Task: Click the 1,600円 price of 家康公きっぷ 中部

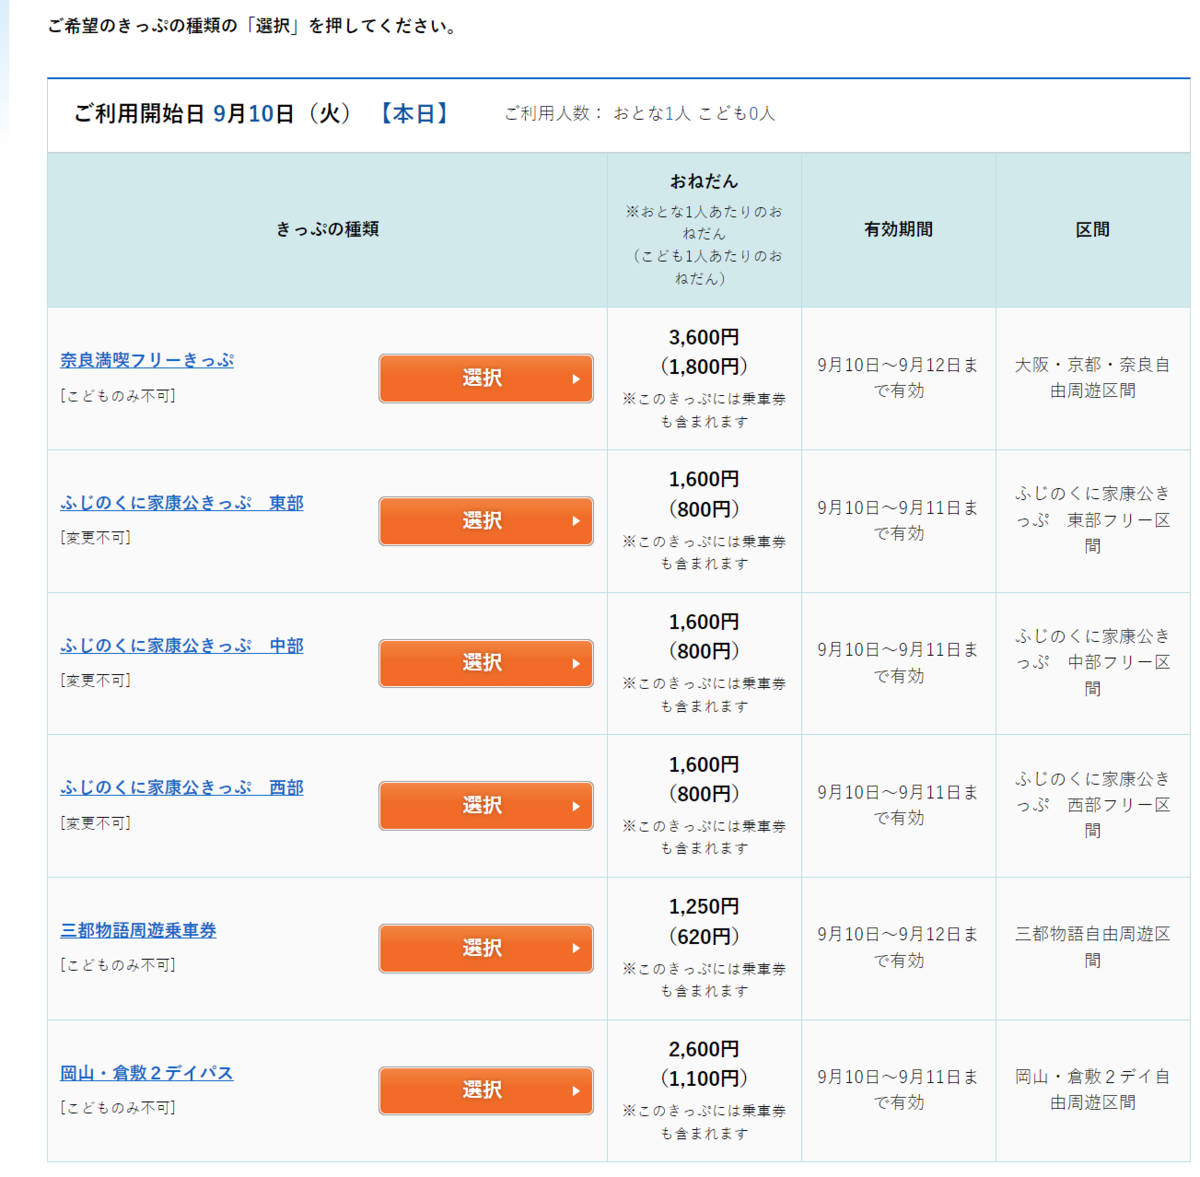Action: (704, 623)
